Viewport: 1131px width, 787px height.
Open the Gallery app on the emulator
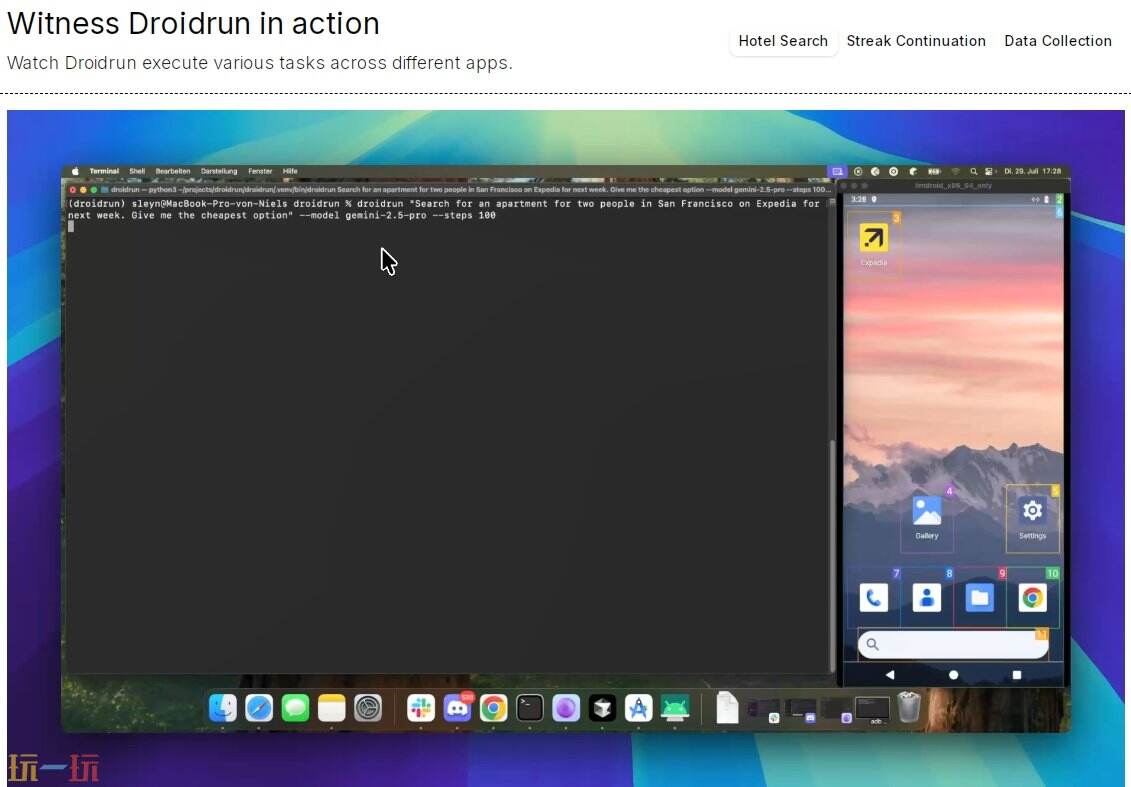(x=927, y=511)
